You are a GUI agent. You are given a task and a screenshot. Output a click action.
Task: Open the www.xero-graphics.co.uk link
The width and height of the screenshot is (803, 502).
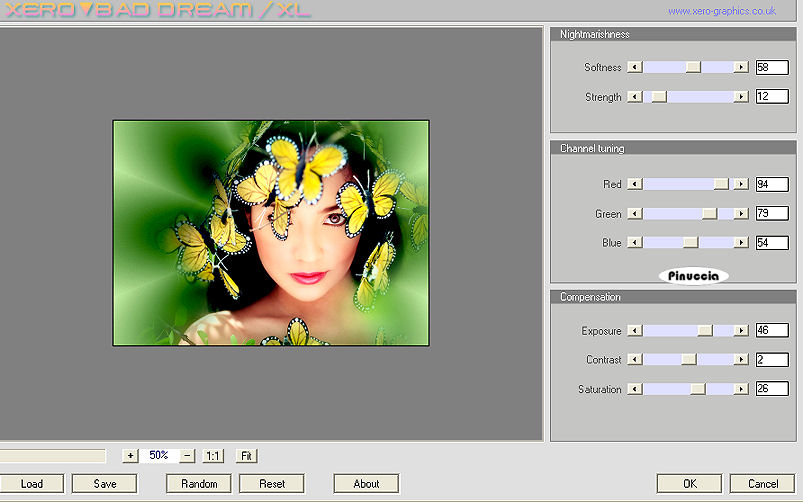tap(722, 11)
